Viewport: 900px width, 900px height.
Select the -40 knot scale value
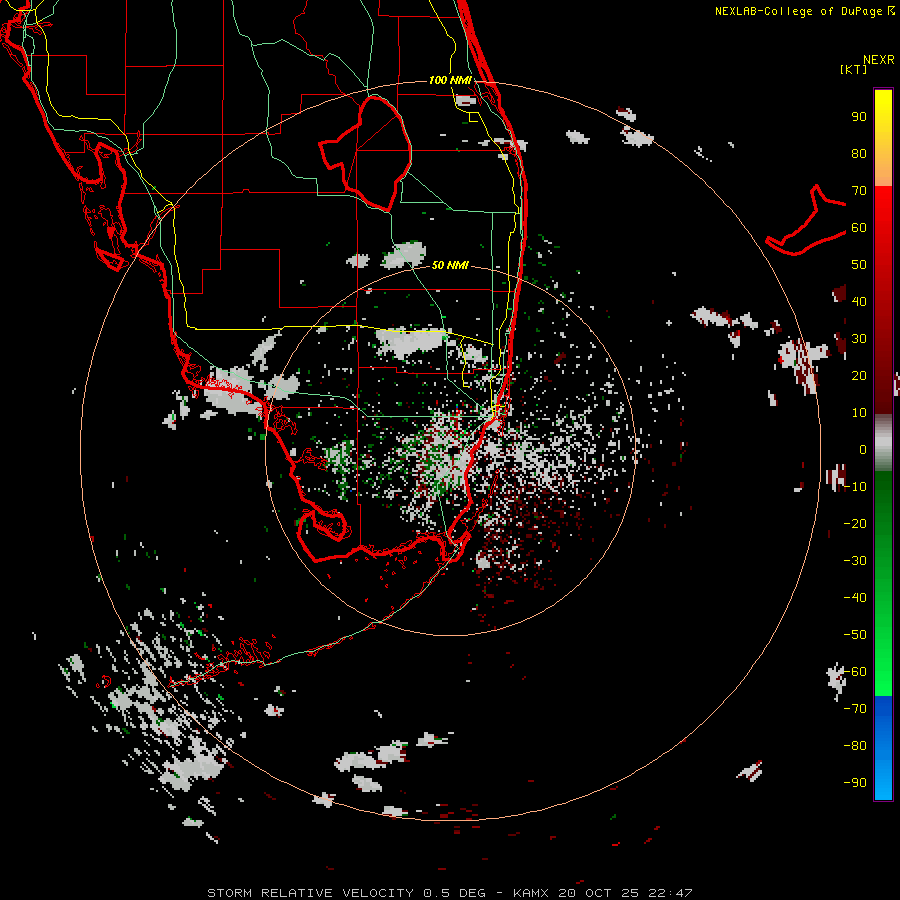pos(855,598)
